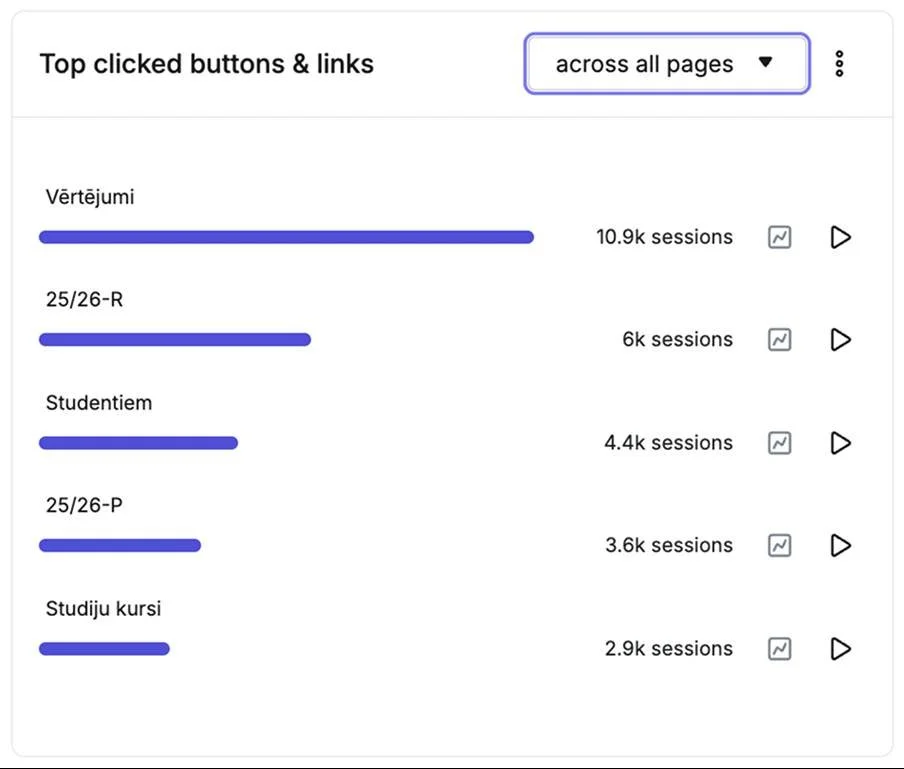The width and height of the screenshot is (904, 769).
Task: Play session recordings for Studiju kursi
Action: tap(841, 649)
